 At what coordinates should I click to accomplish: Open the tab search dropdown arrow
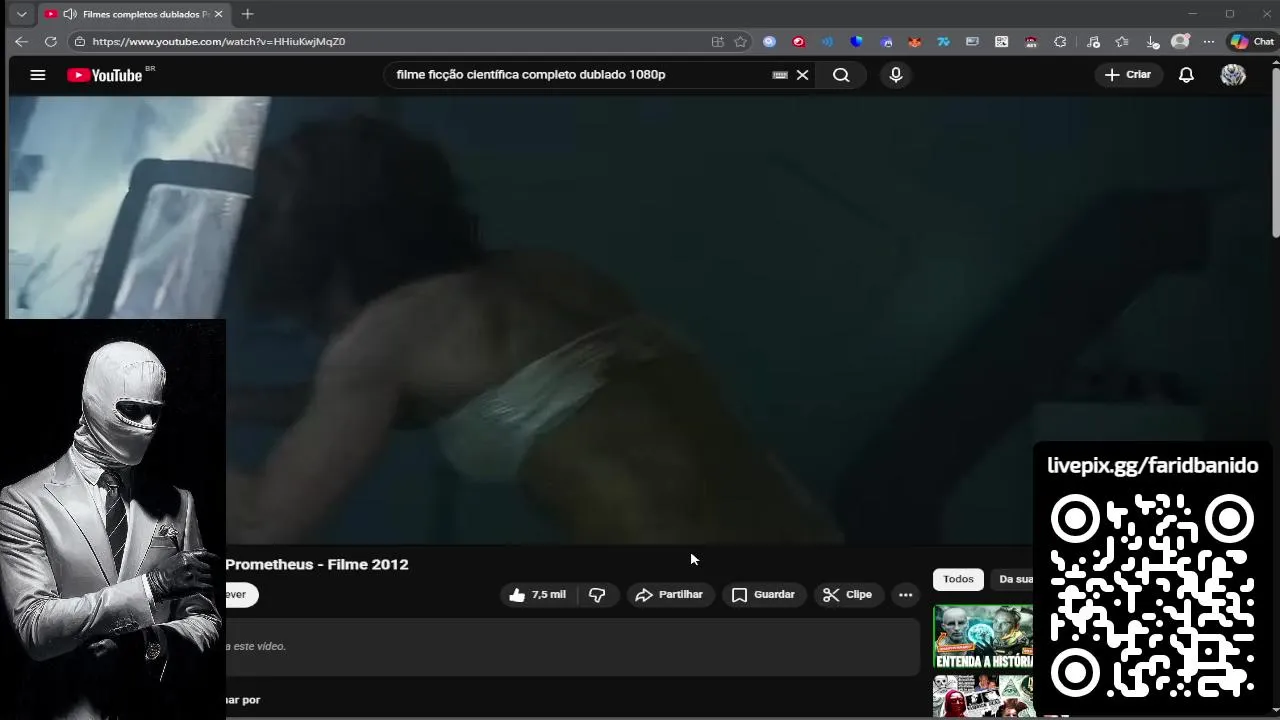[21, 14]
